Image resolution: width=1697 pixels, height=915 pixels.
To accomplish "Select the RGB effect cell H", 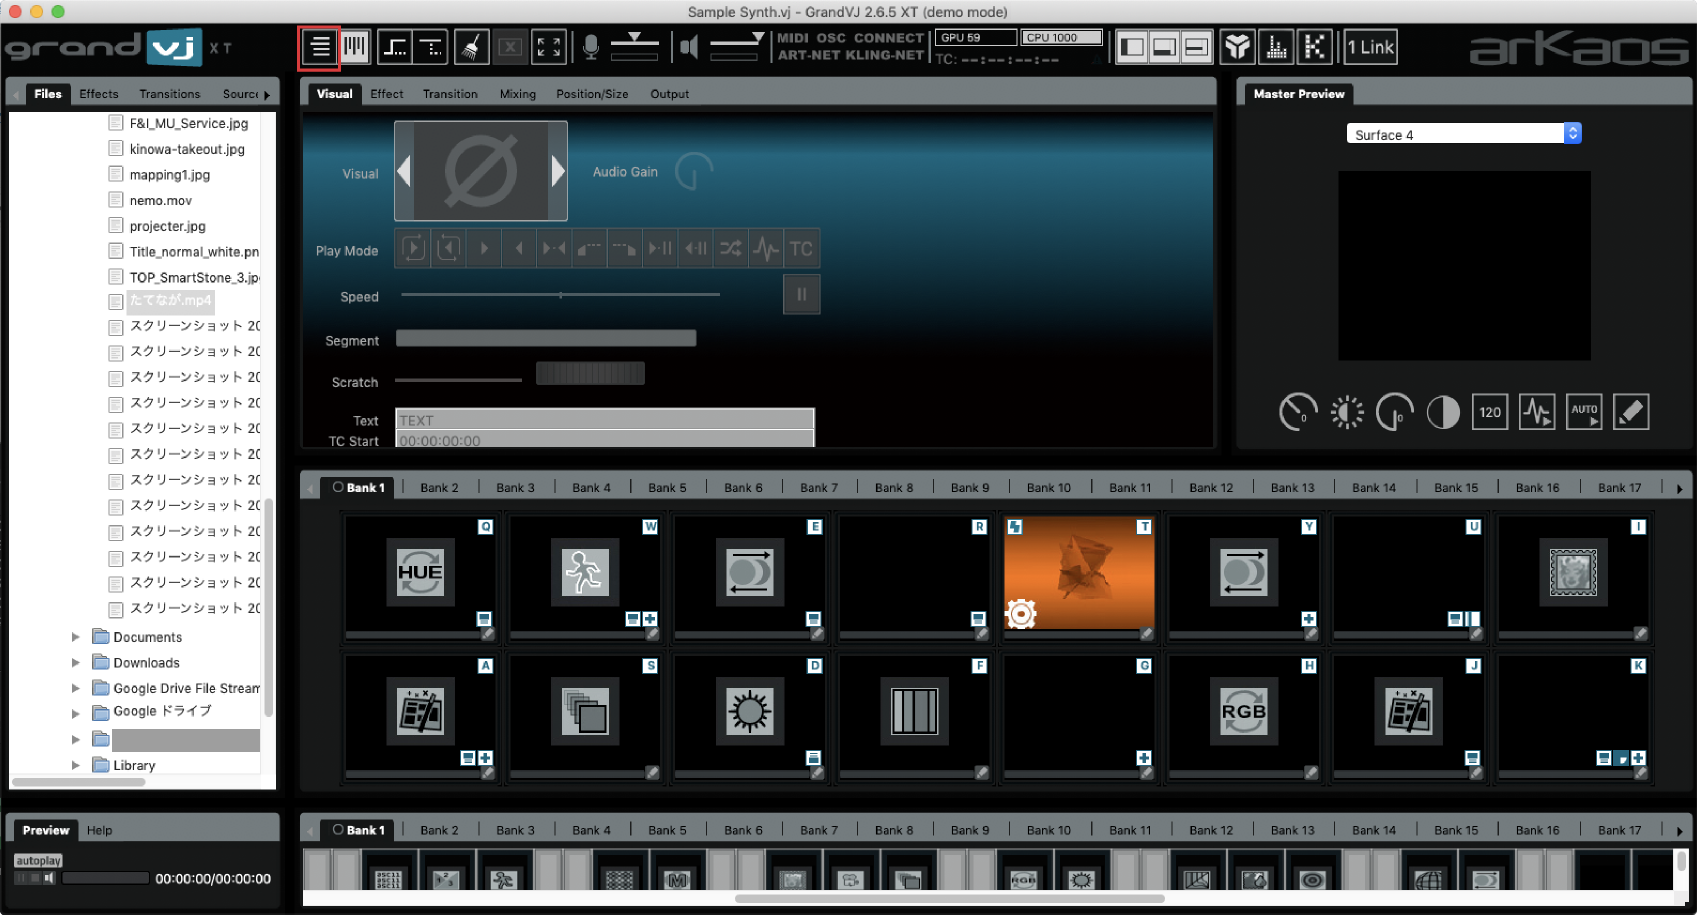I will 1243,712.
